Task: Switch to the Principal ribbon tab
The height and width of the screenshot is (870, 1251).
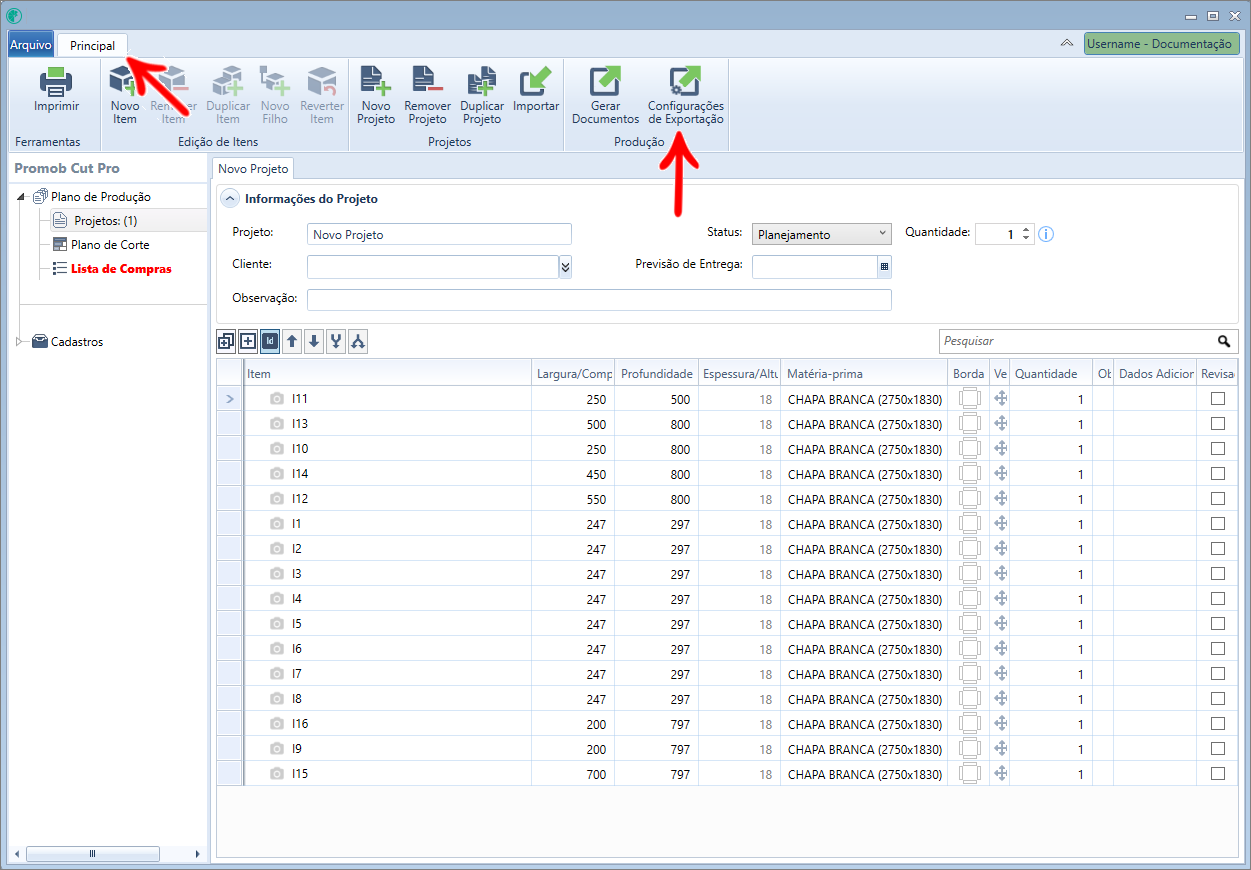Action: click(92, 45)
